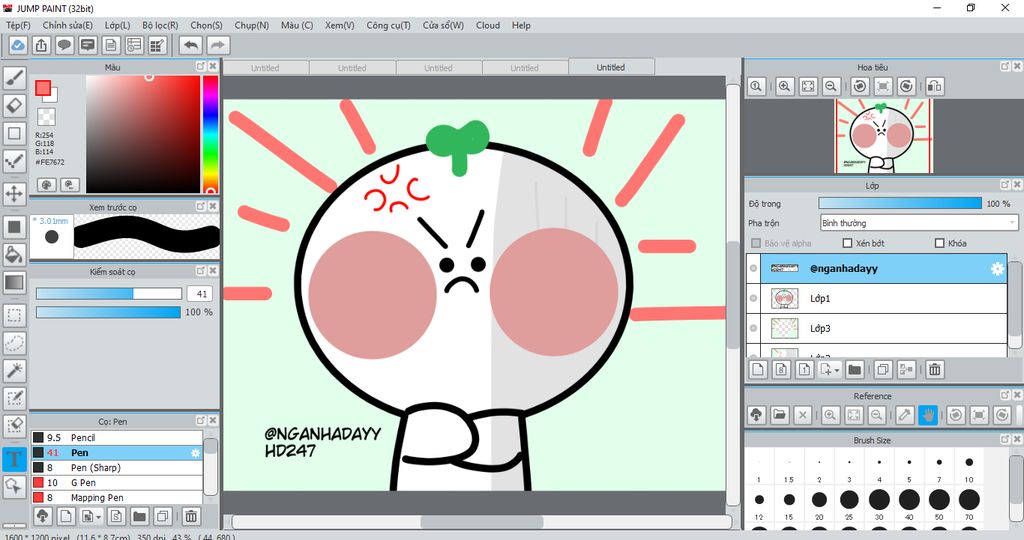Image resolution: width=1024 pixels, height=540 pixels.
Task: Click the brush size slider in Kiểm soát cọ
Action: click(x=108, y=294)
